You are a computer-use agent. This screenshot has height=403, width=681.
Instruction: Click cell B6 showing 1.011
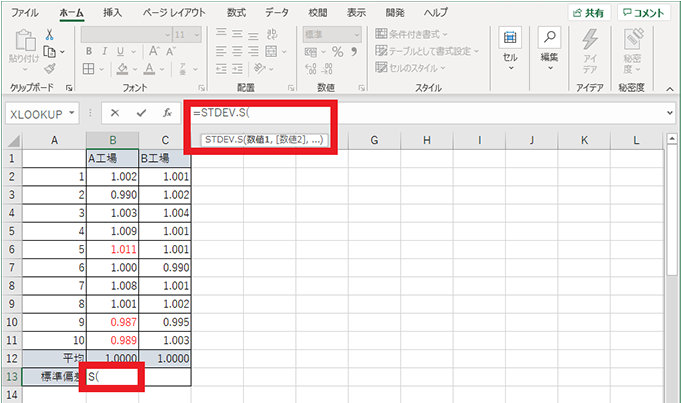(x=112, y=249)
